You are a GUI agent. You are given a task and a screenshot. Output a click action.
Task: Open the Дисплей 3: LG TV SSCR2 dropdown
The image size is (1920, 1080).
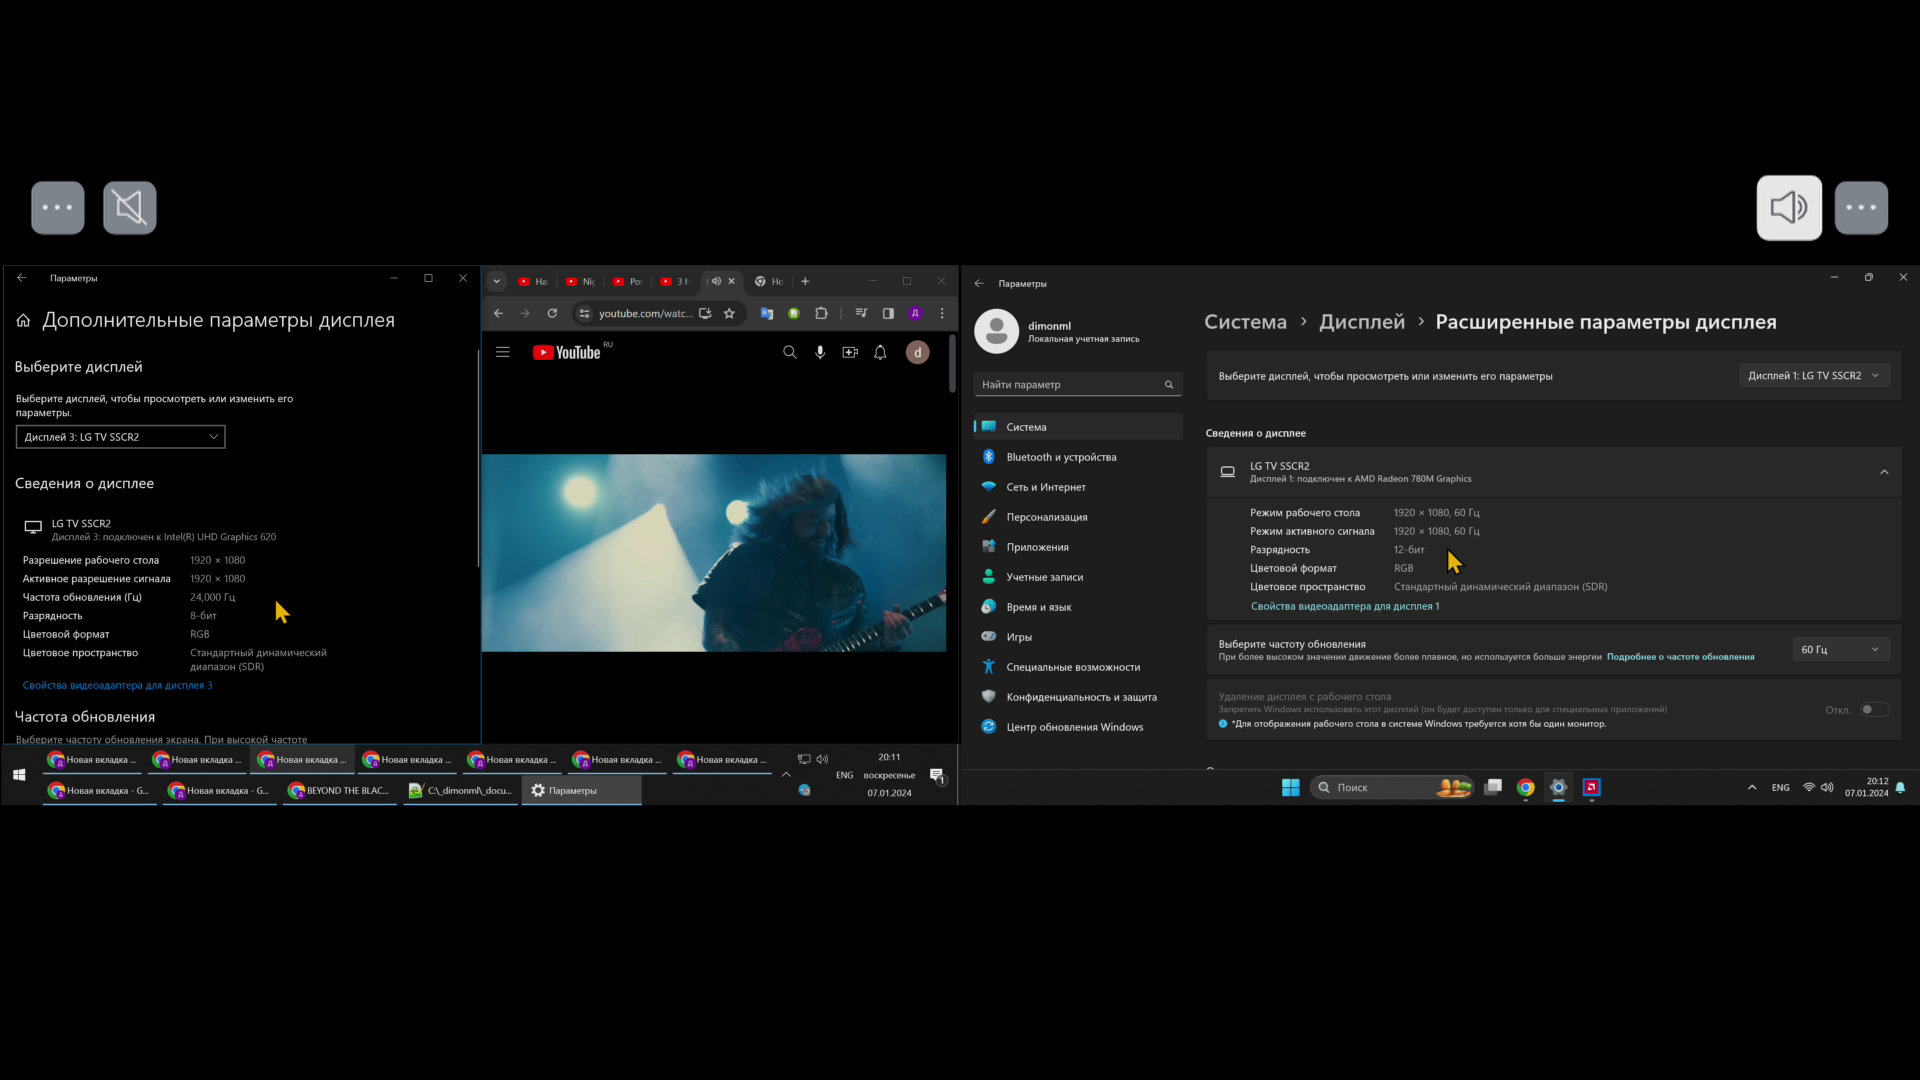(120, 437)
